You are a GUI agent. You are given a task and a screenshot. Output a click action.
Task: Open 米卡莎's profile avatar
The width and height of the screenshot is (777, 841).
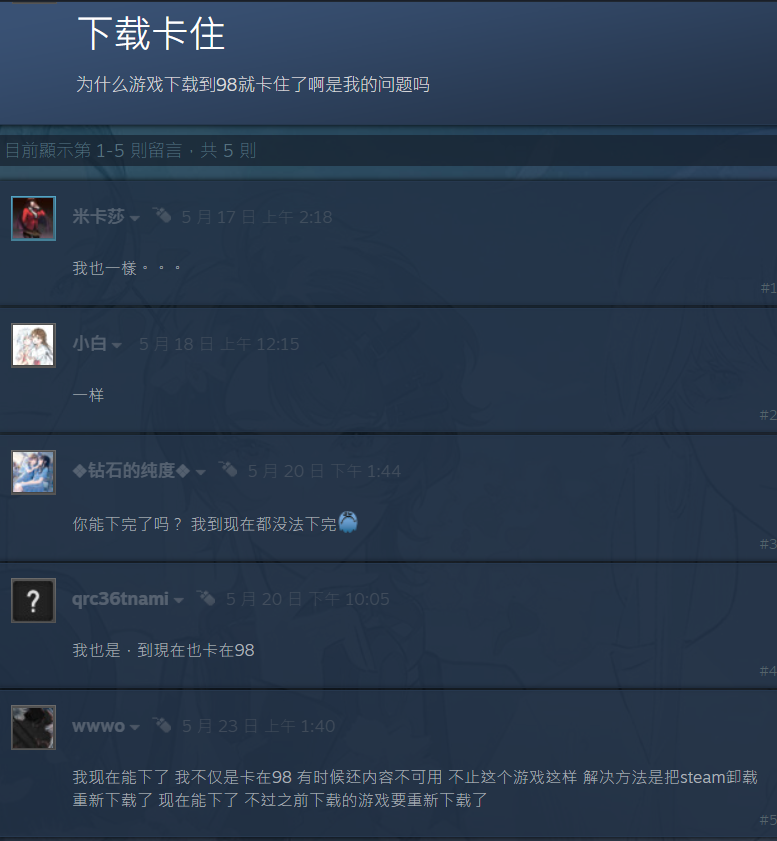pyautogui.click(x=33, y=218)
